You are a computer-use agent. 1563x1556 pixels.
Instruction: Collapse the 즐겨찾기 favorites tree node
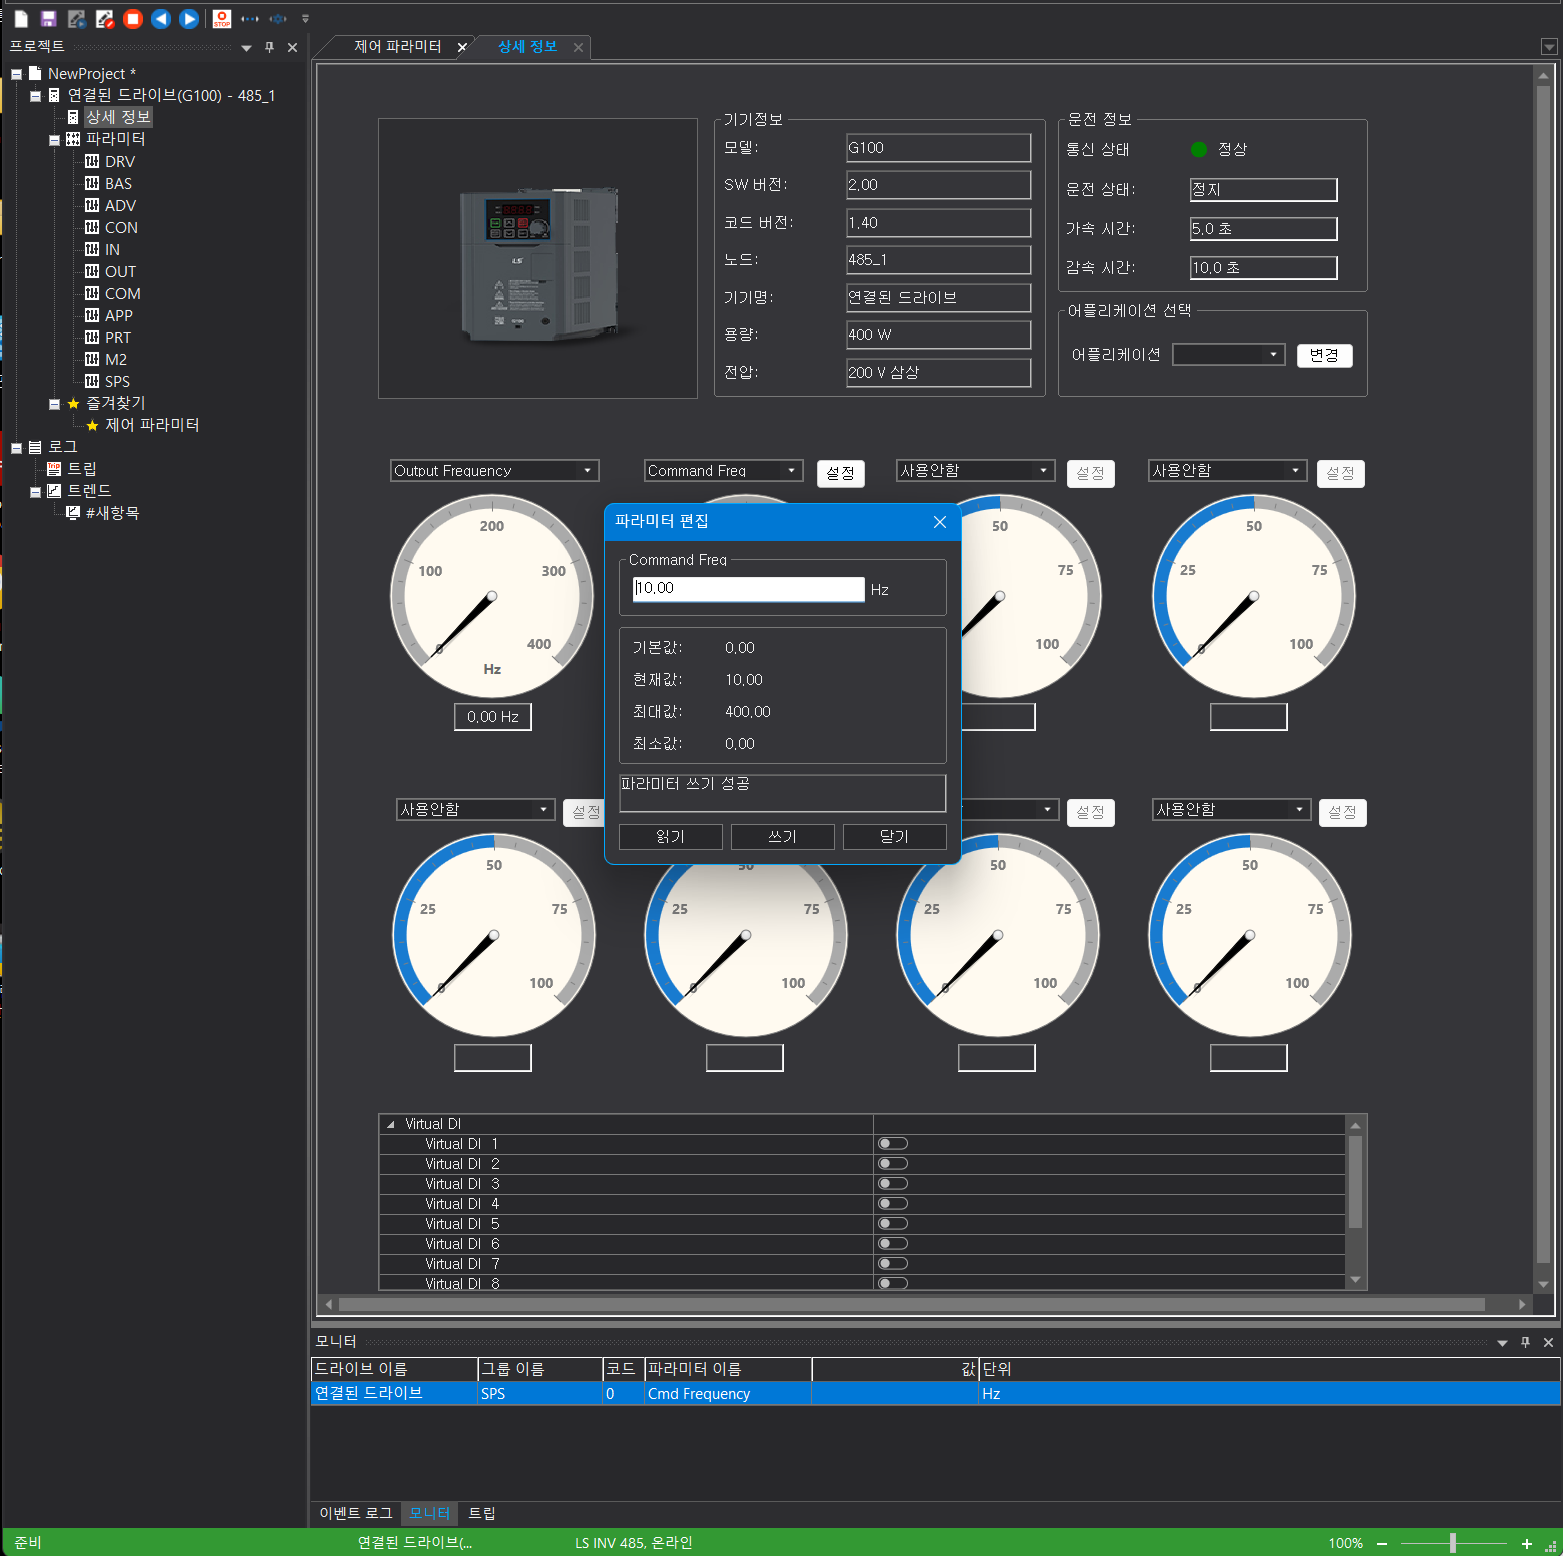[x=55, y=403]
